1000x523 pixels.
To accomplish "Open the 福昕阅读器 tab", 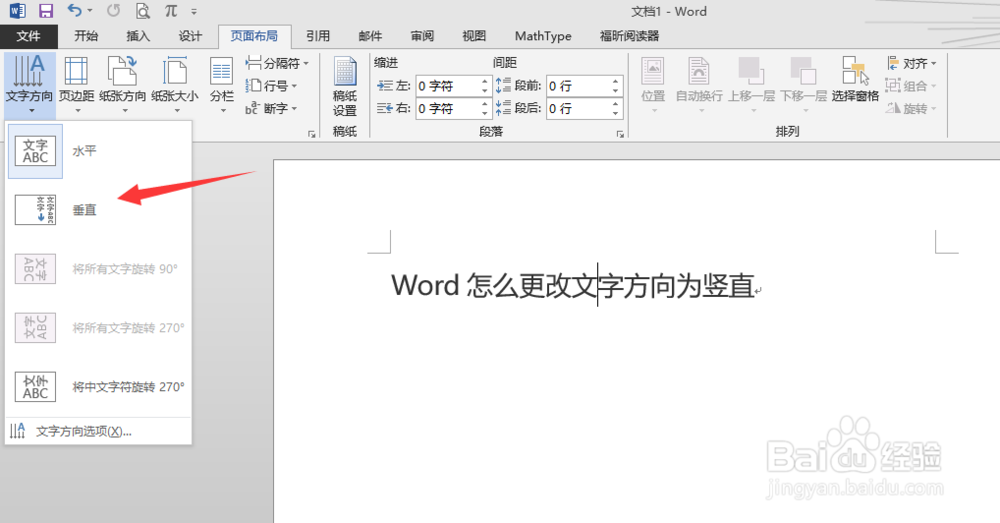I will pyautogui.click(x=629, y=36).
